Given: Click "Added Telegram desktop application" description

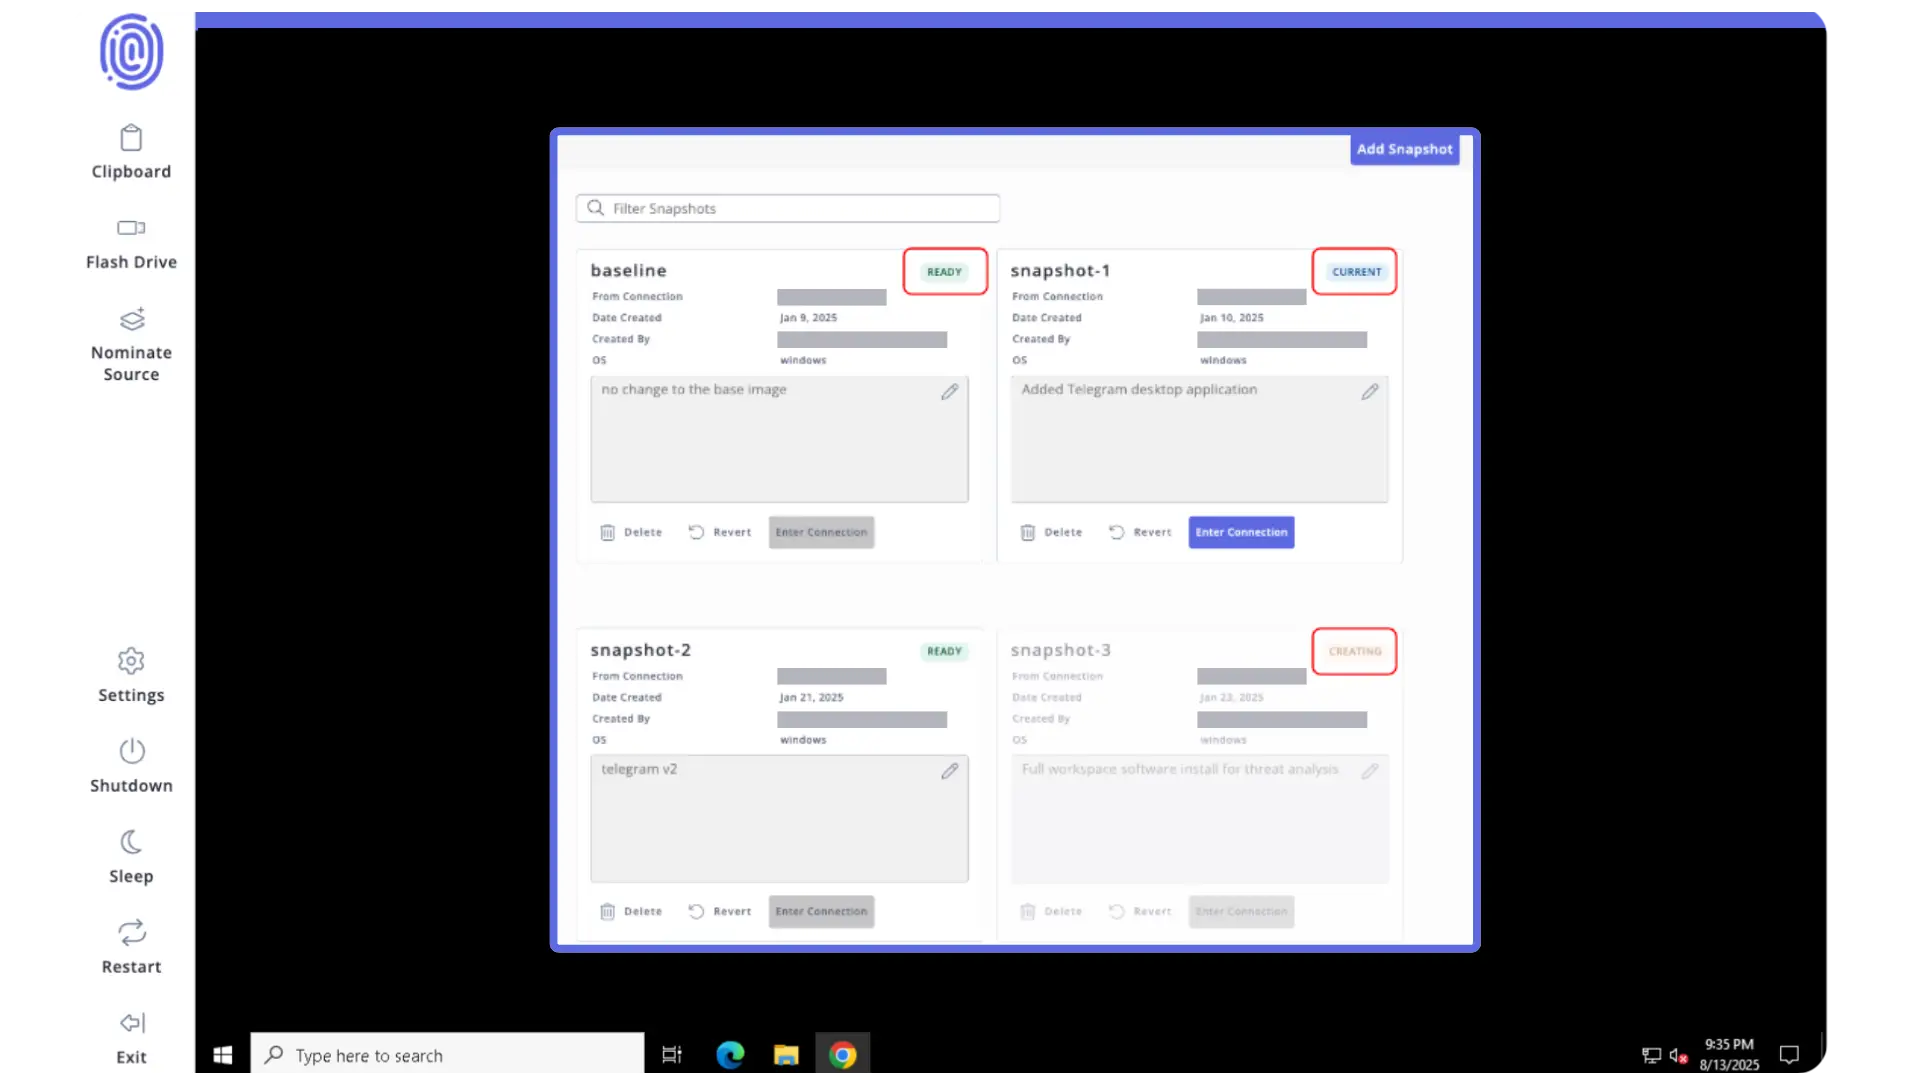Looking at the screenshot, I should click(x=1139, y=389).
